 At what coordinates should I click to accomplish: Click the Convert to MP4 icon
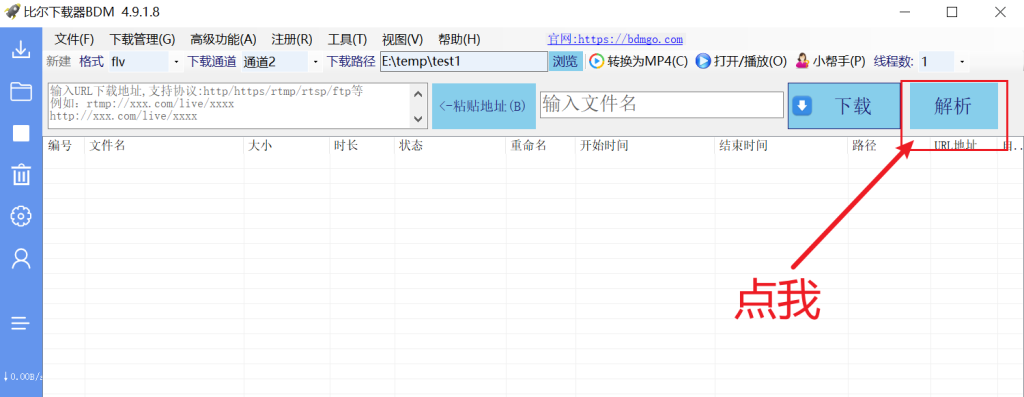click(596, 61)
